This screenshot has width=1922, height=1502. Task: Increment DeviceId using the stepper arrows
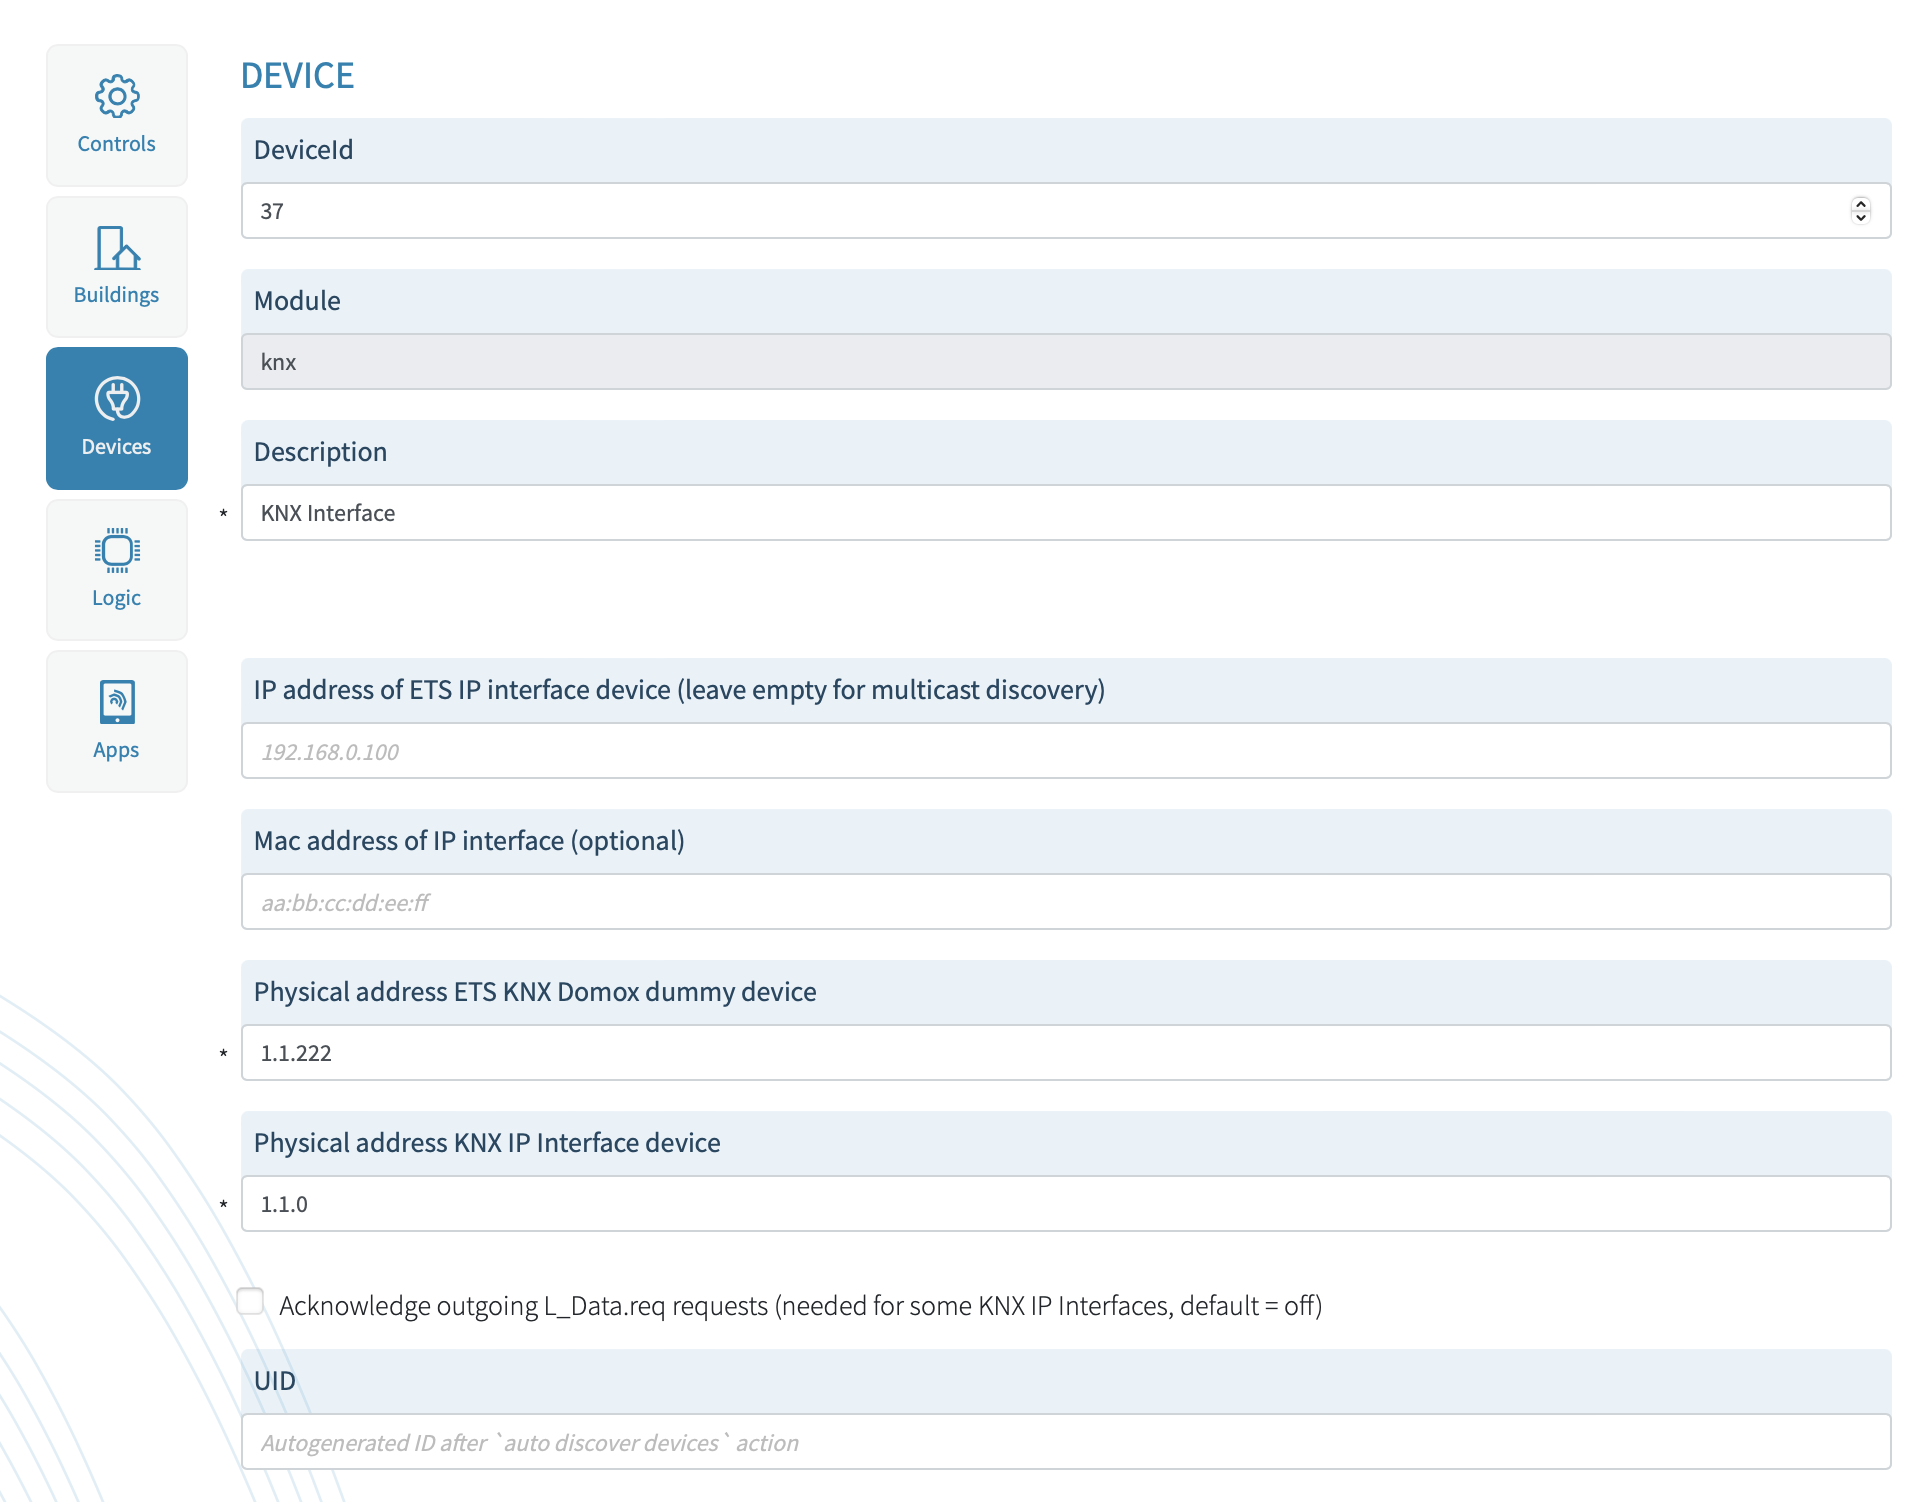[x=1860, y=204]
